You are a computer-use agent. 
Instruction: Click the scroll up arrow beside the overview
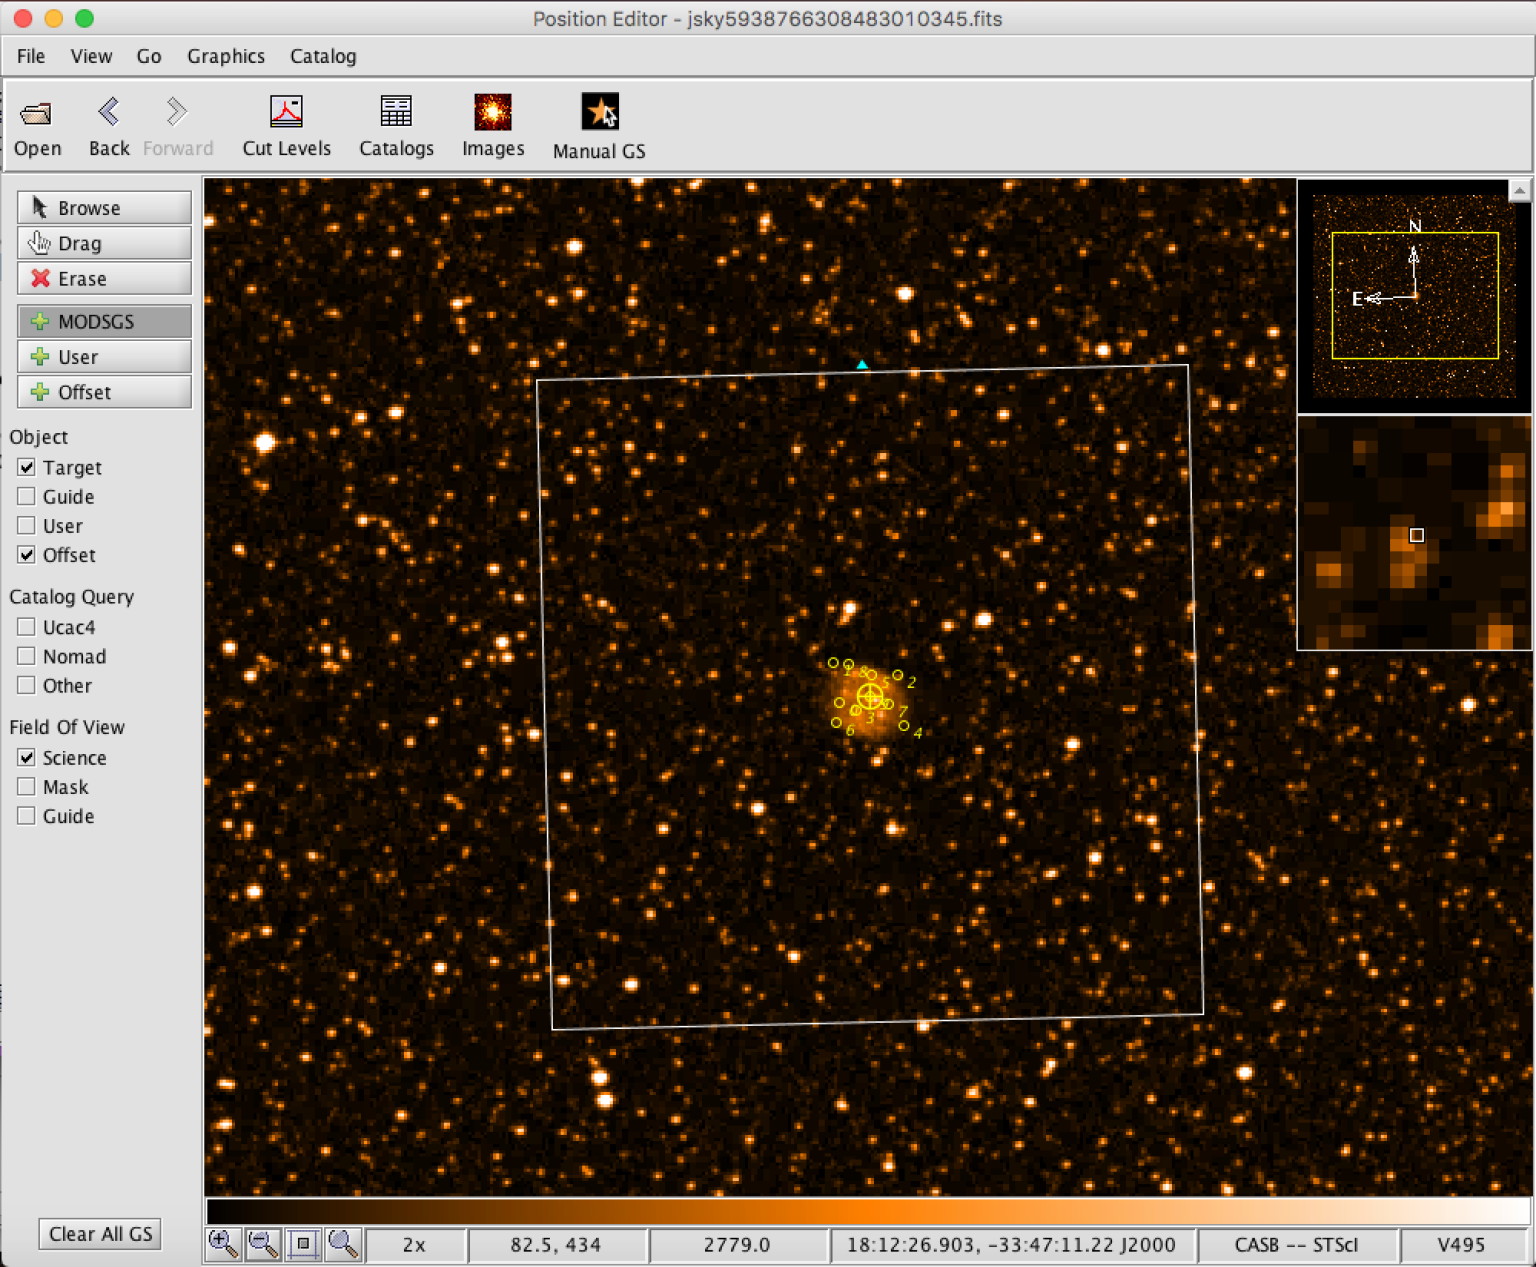(1520, 190)
